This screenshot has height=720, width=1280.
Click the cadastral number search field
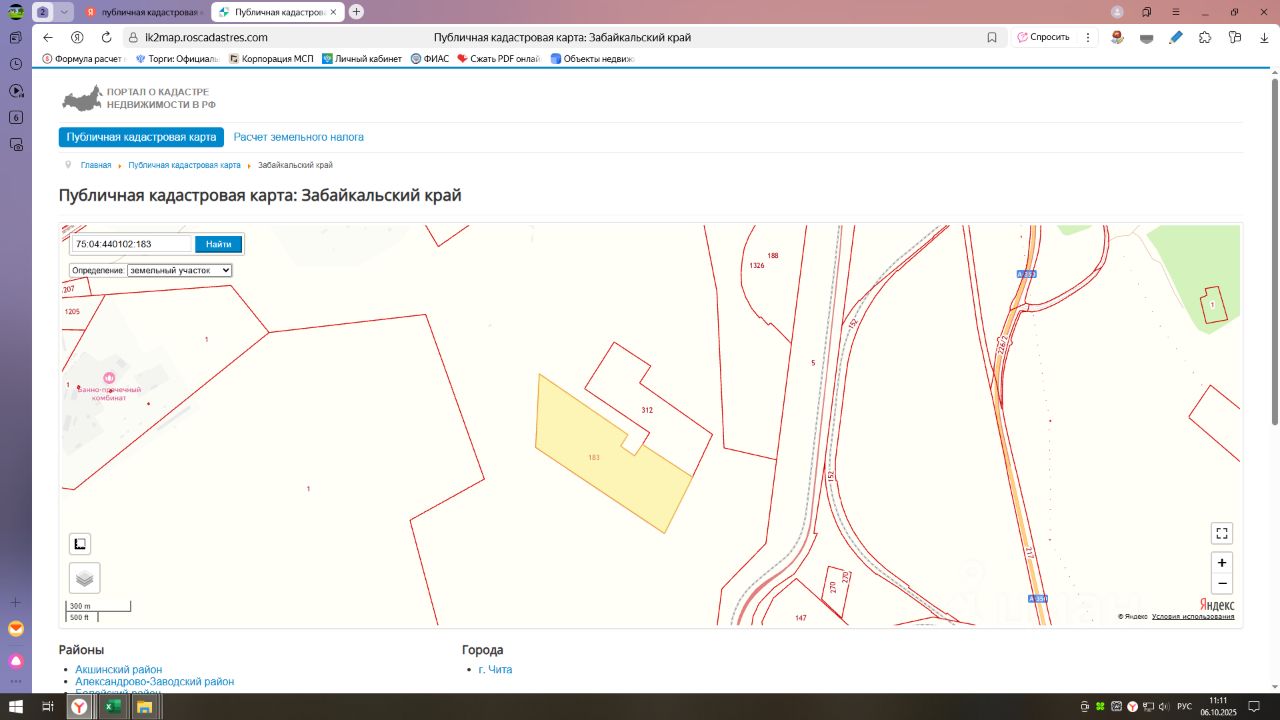pos(131,244)
